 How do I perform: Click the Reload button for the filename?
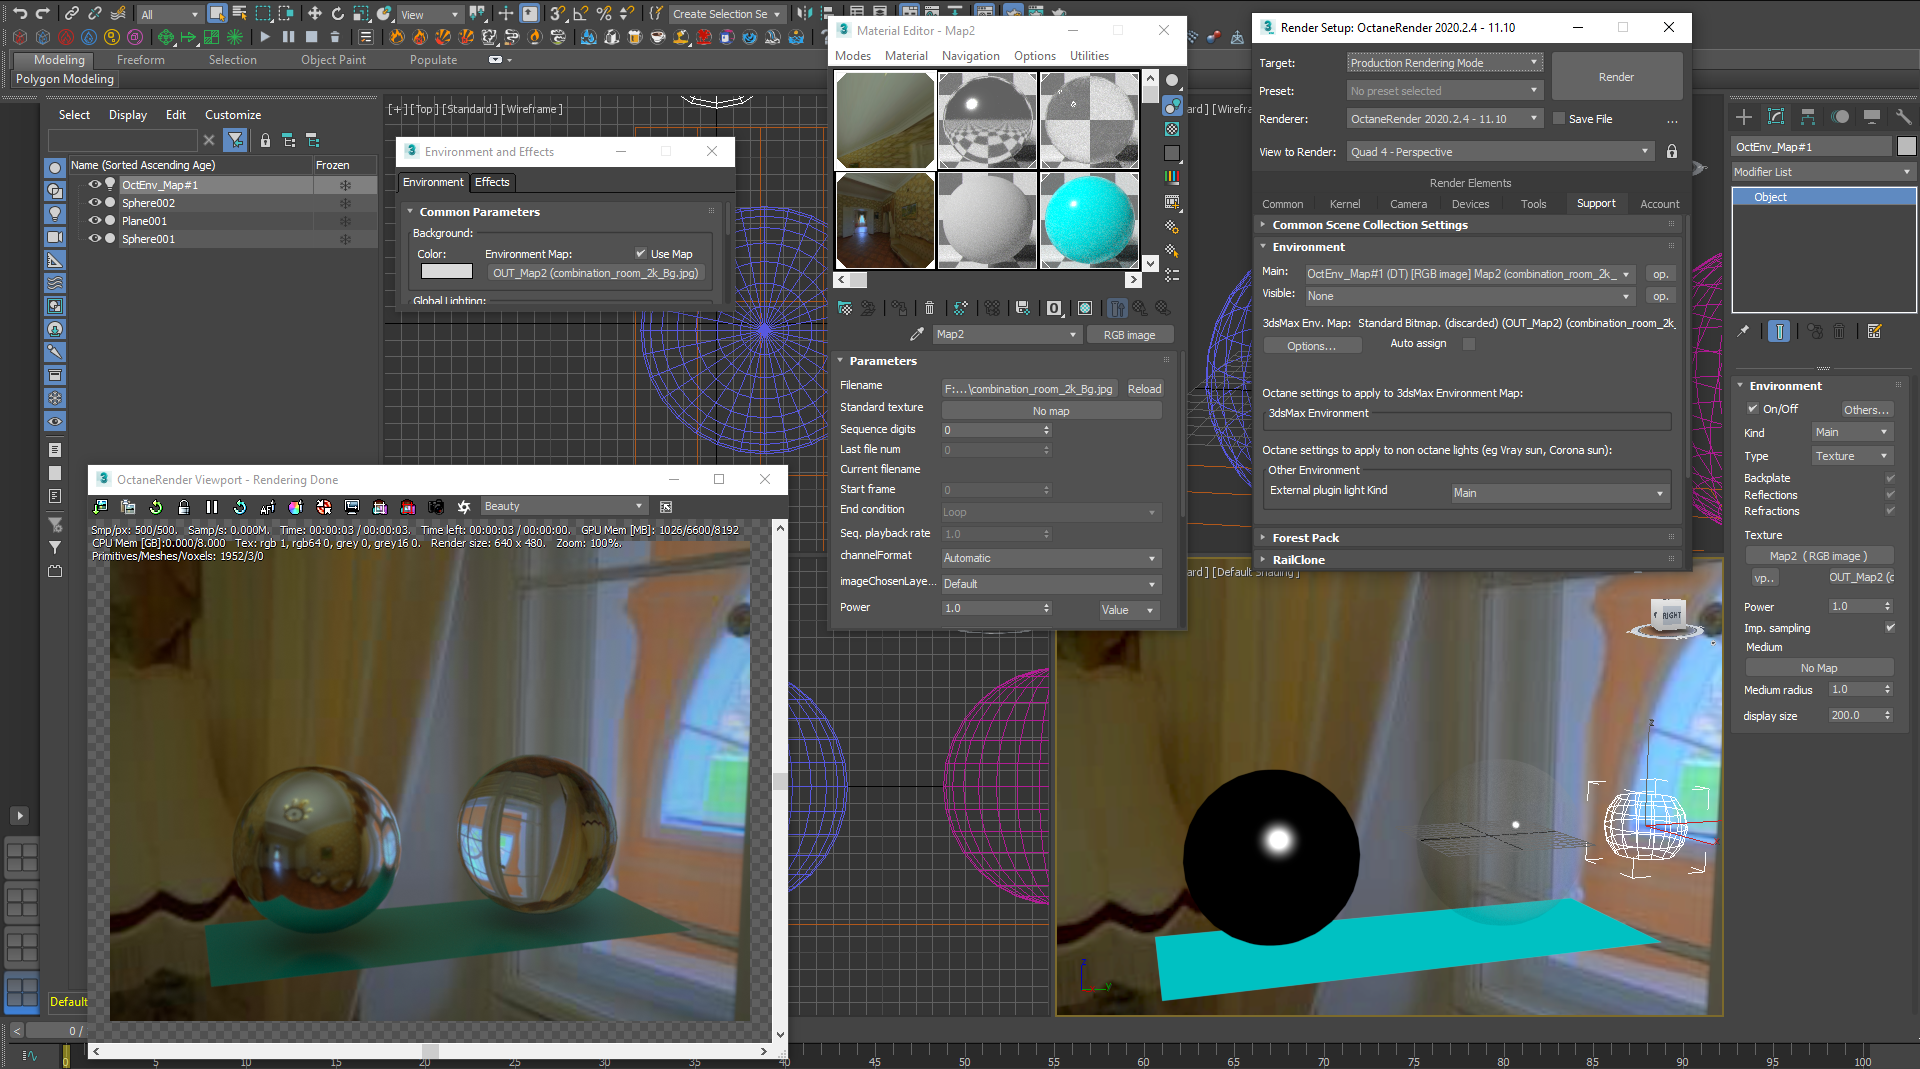click(x=1144, y=389)
